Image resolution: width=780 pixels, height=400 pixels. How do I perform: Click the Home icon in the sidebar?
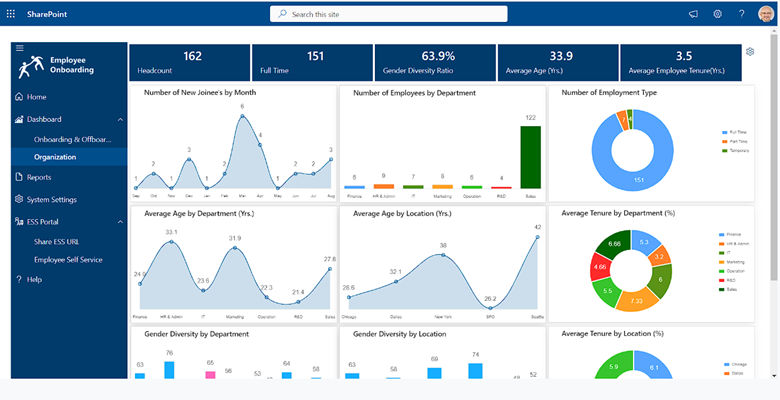[x=19, y=97]
